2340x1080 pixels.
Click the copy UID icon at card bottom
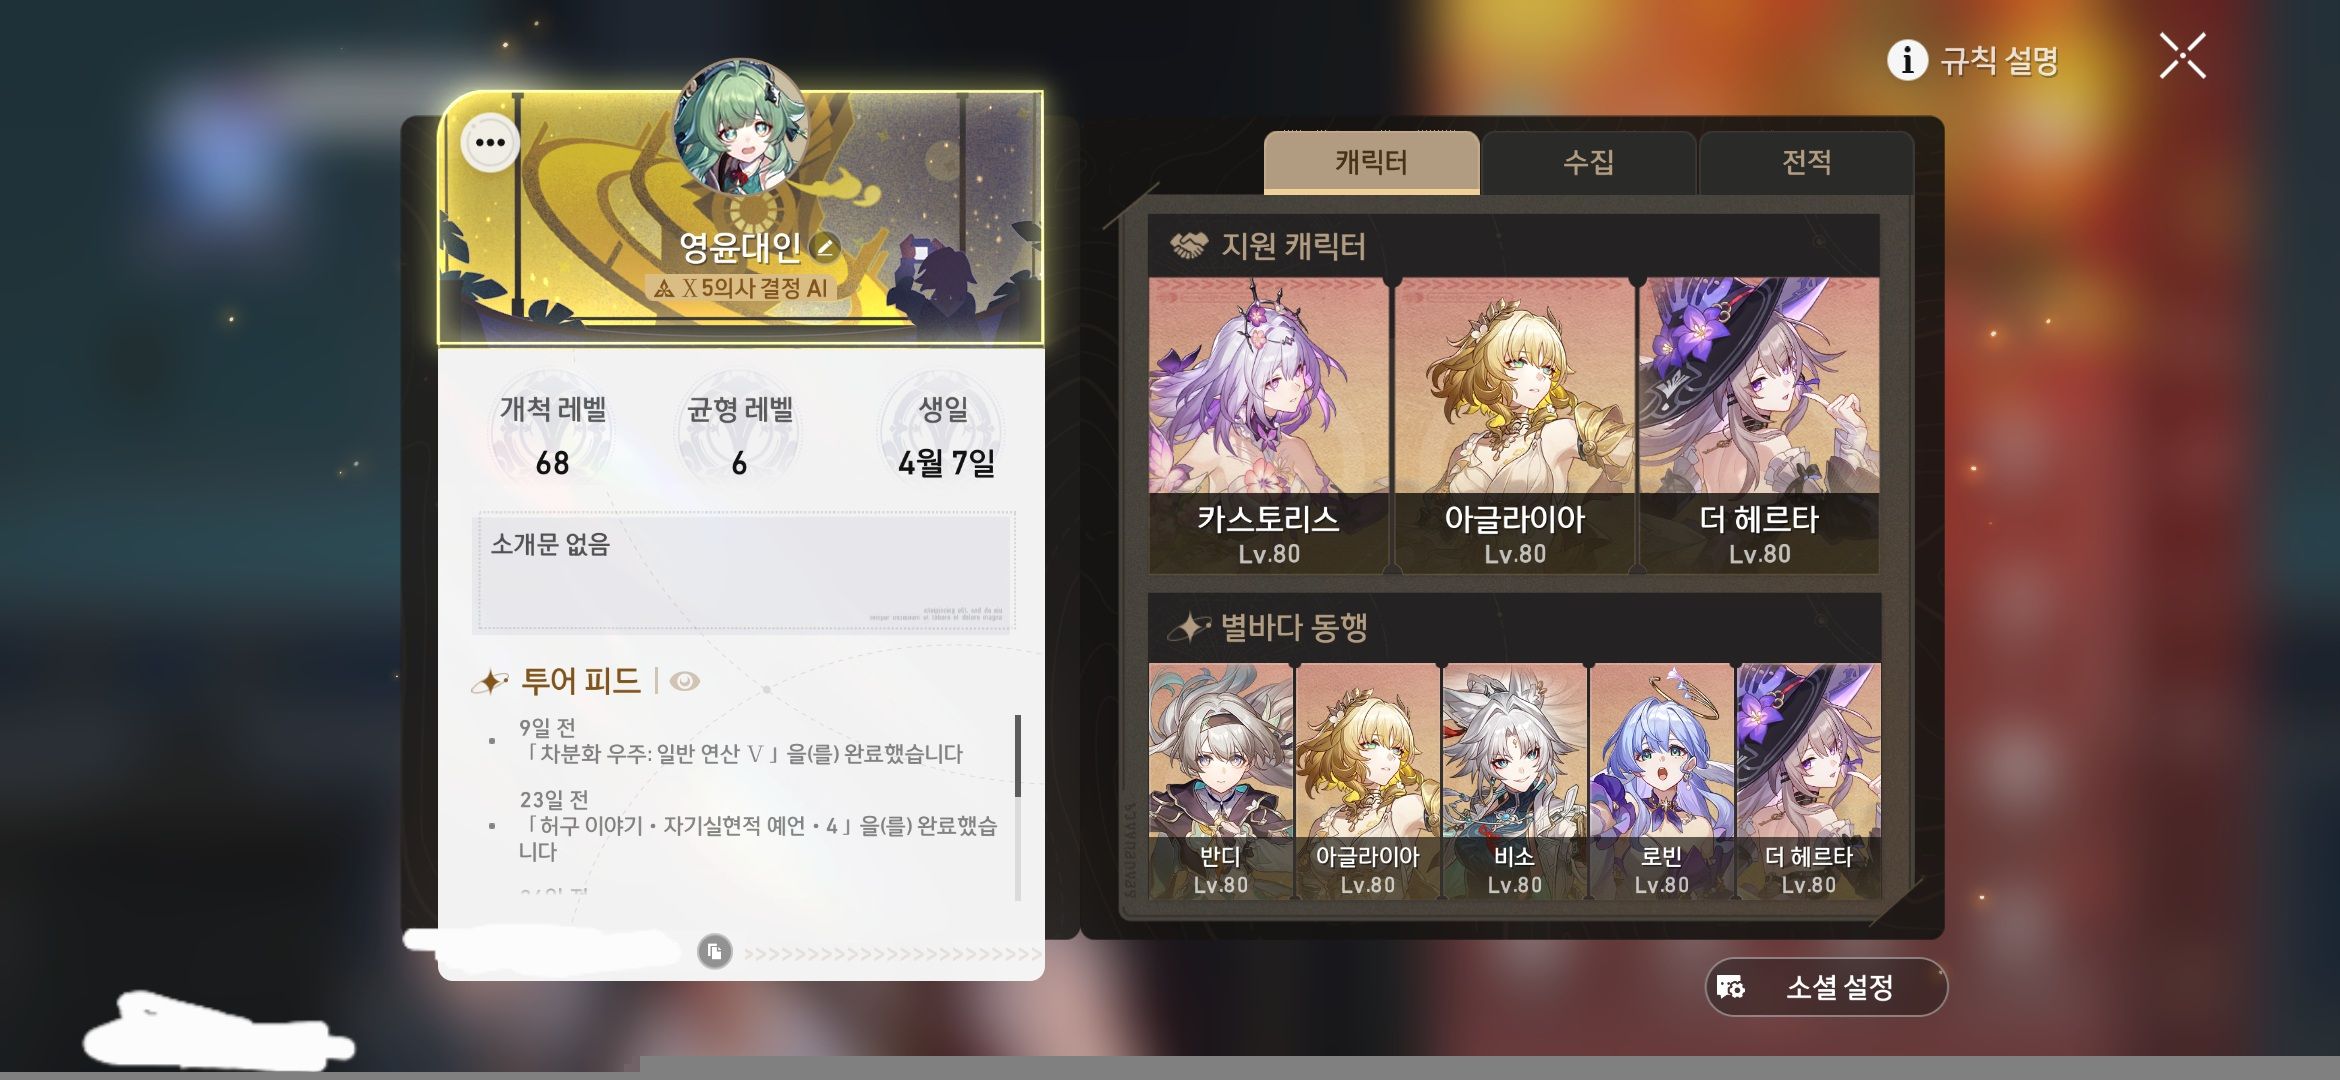[x=714, y=951]
